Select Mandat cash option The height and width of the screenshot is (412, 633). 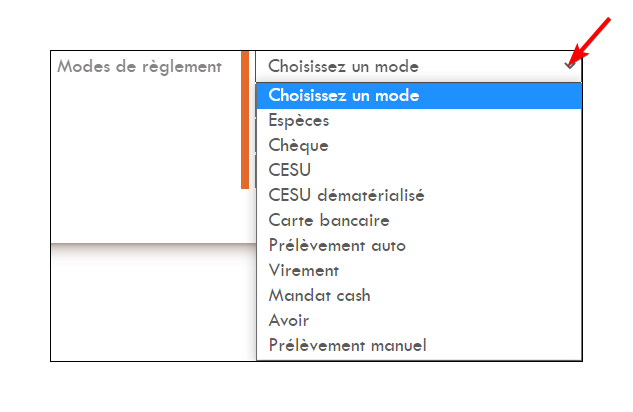coord(419,296)
